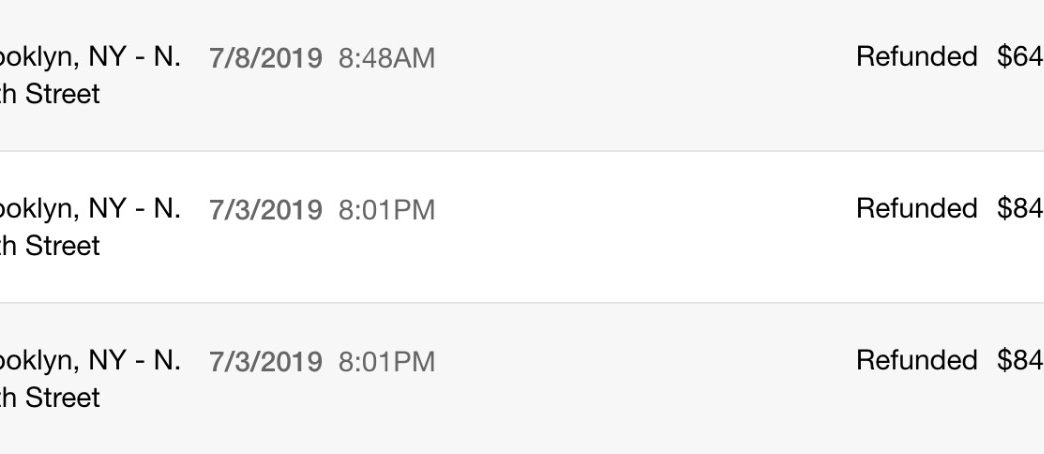
Task: Click 7/3/2019 date in bottom row
Action: (x=266, y=362)
